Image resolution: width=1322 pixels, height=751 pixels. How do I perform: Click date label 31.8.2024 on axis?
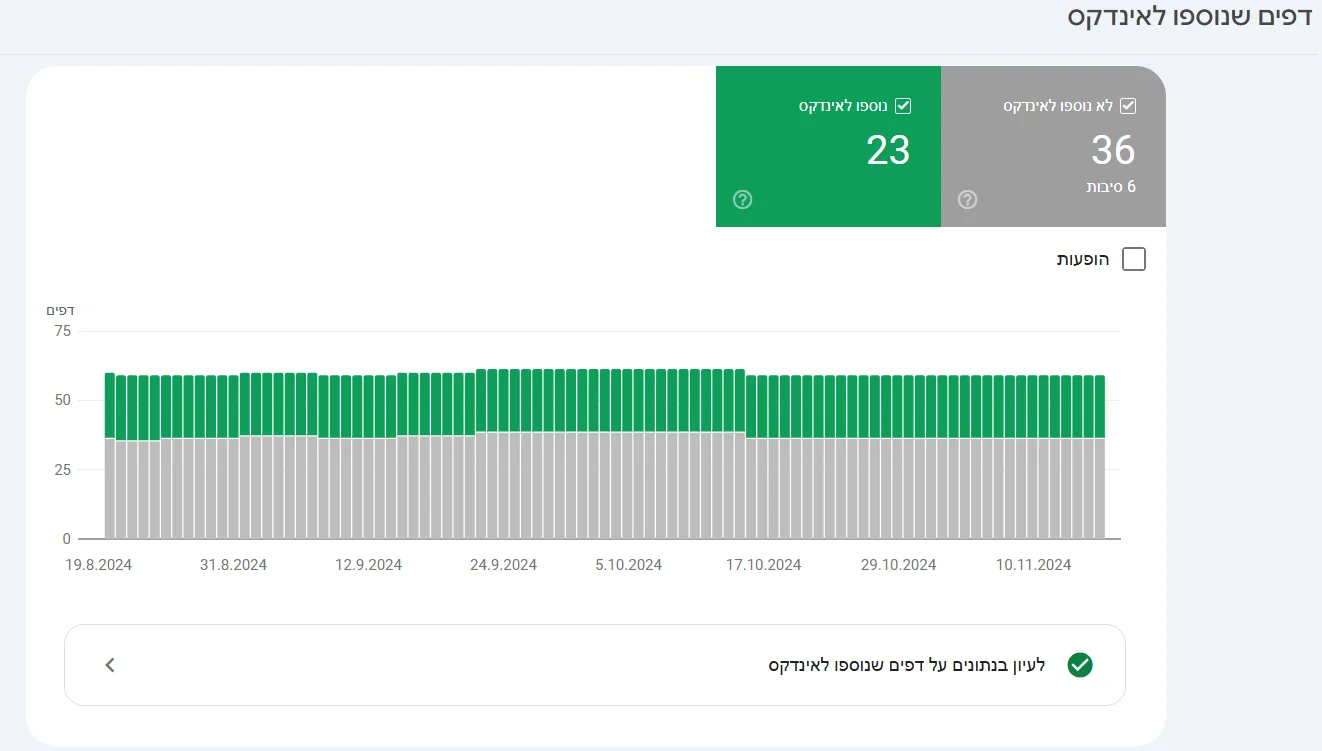pyautogui.click(x=233, y=565)
